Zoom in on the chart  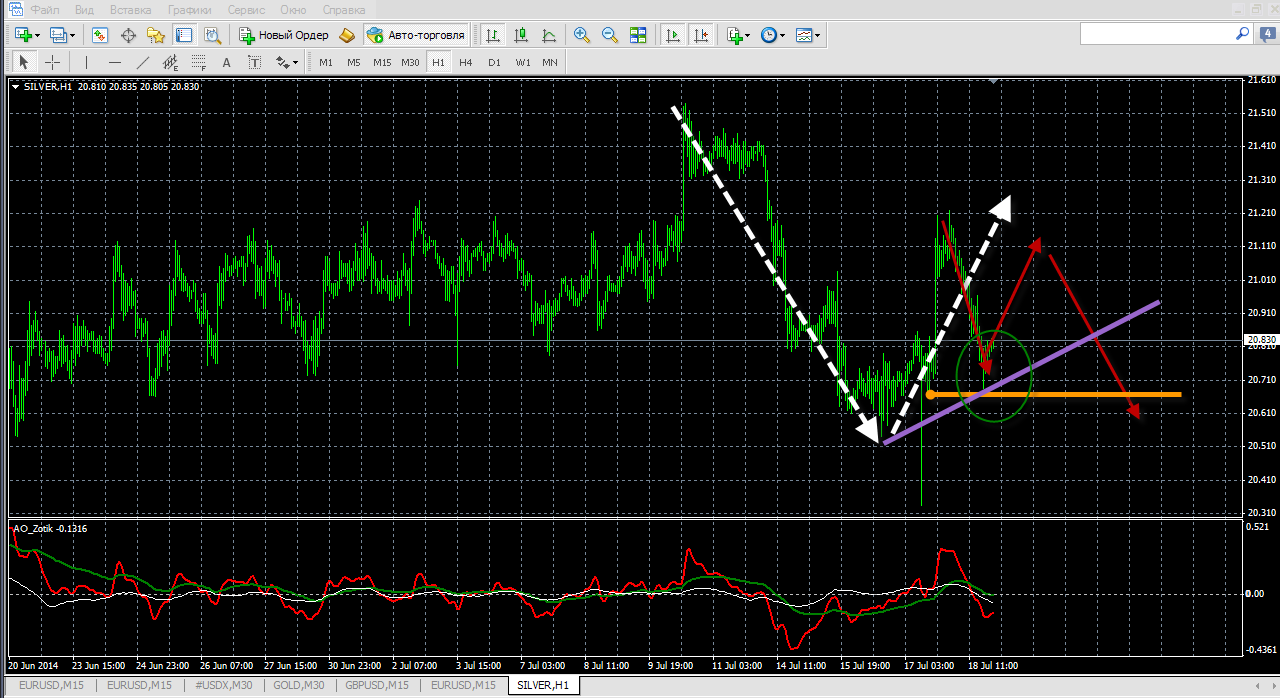point(582,35)
